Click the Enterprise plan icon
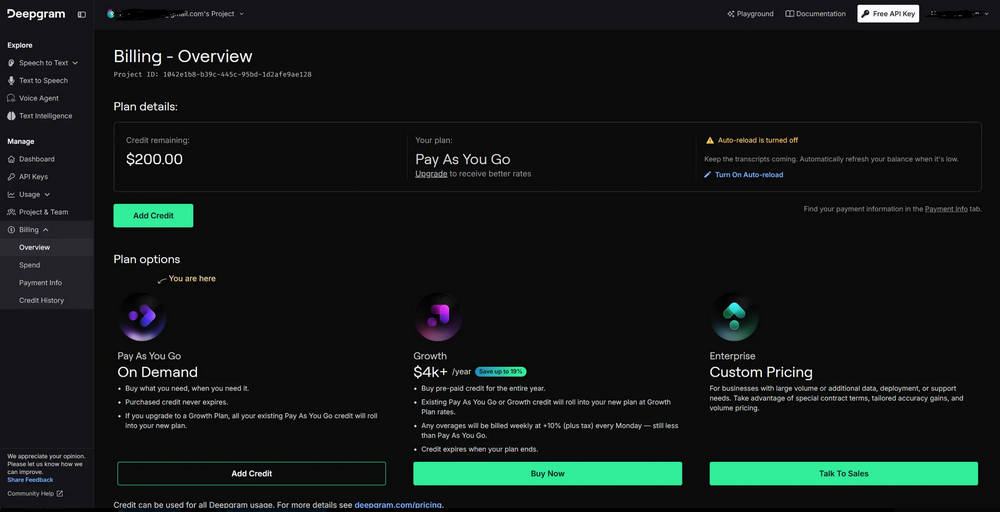This screenshot has height=512, width=1000. click(735, 317)
